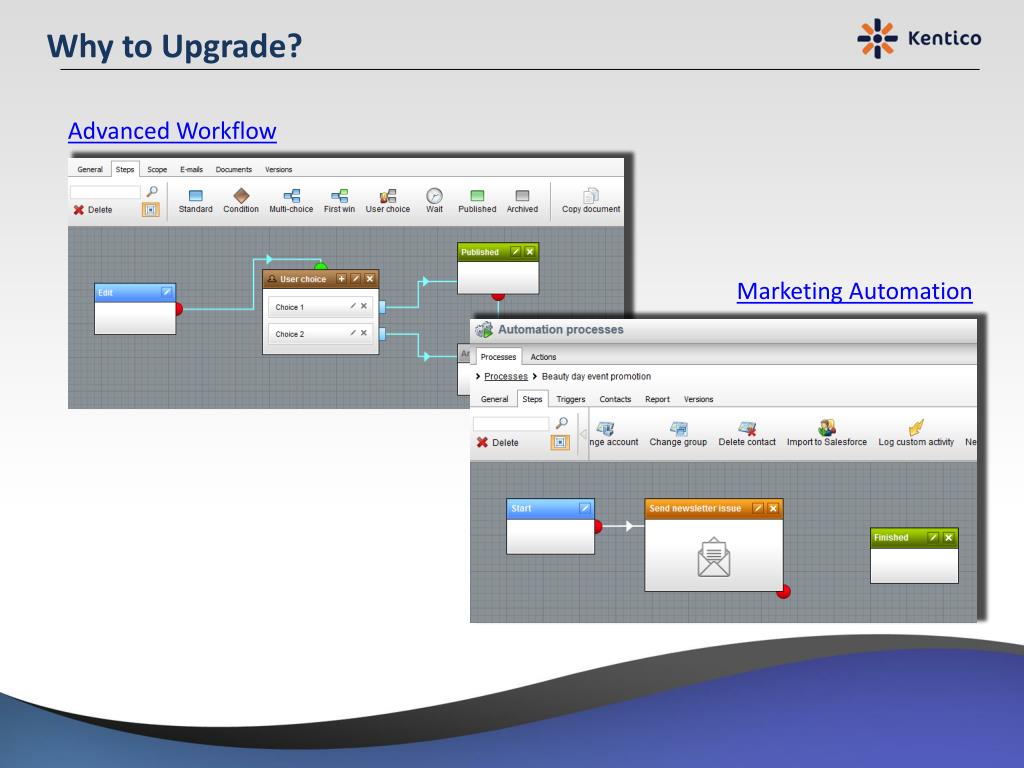Click the automation search magnifier icon
1024x768 pixels.
[x=562, y=423]
